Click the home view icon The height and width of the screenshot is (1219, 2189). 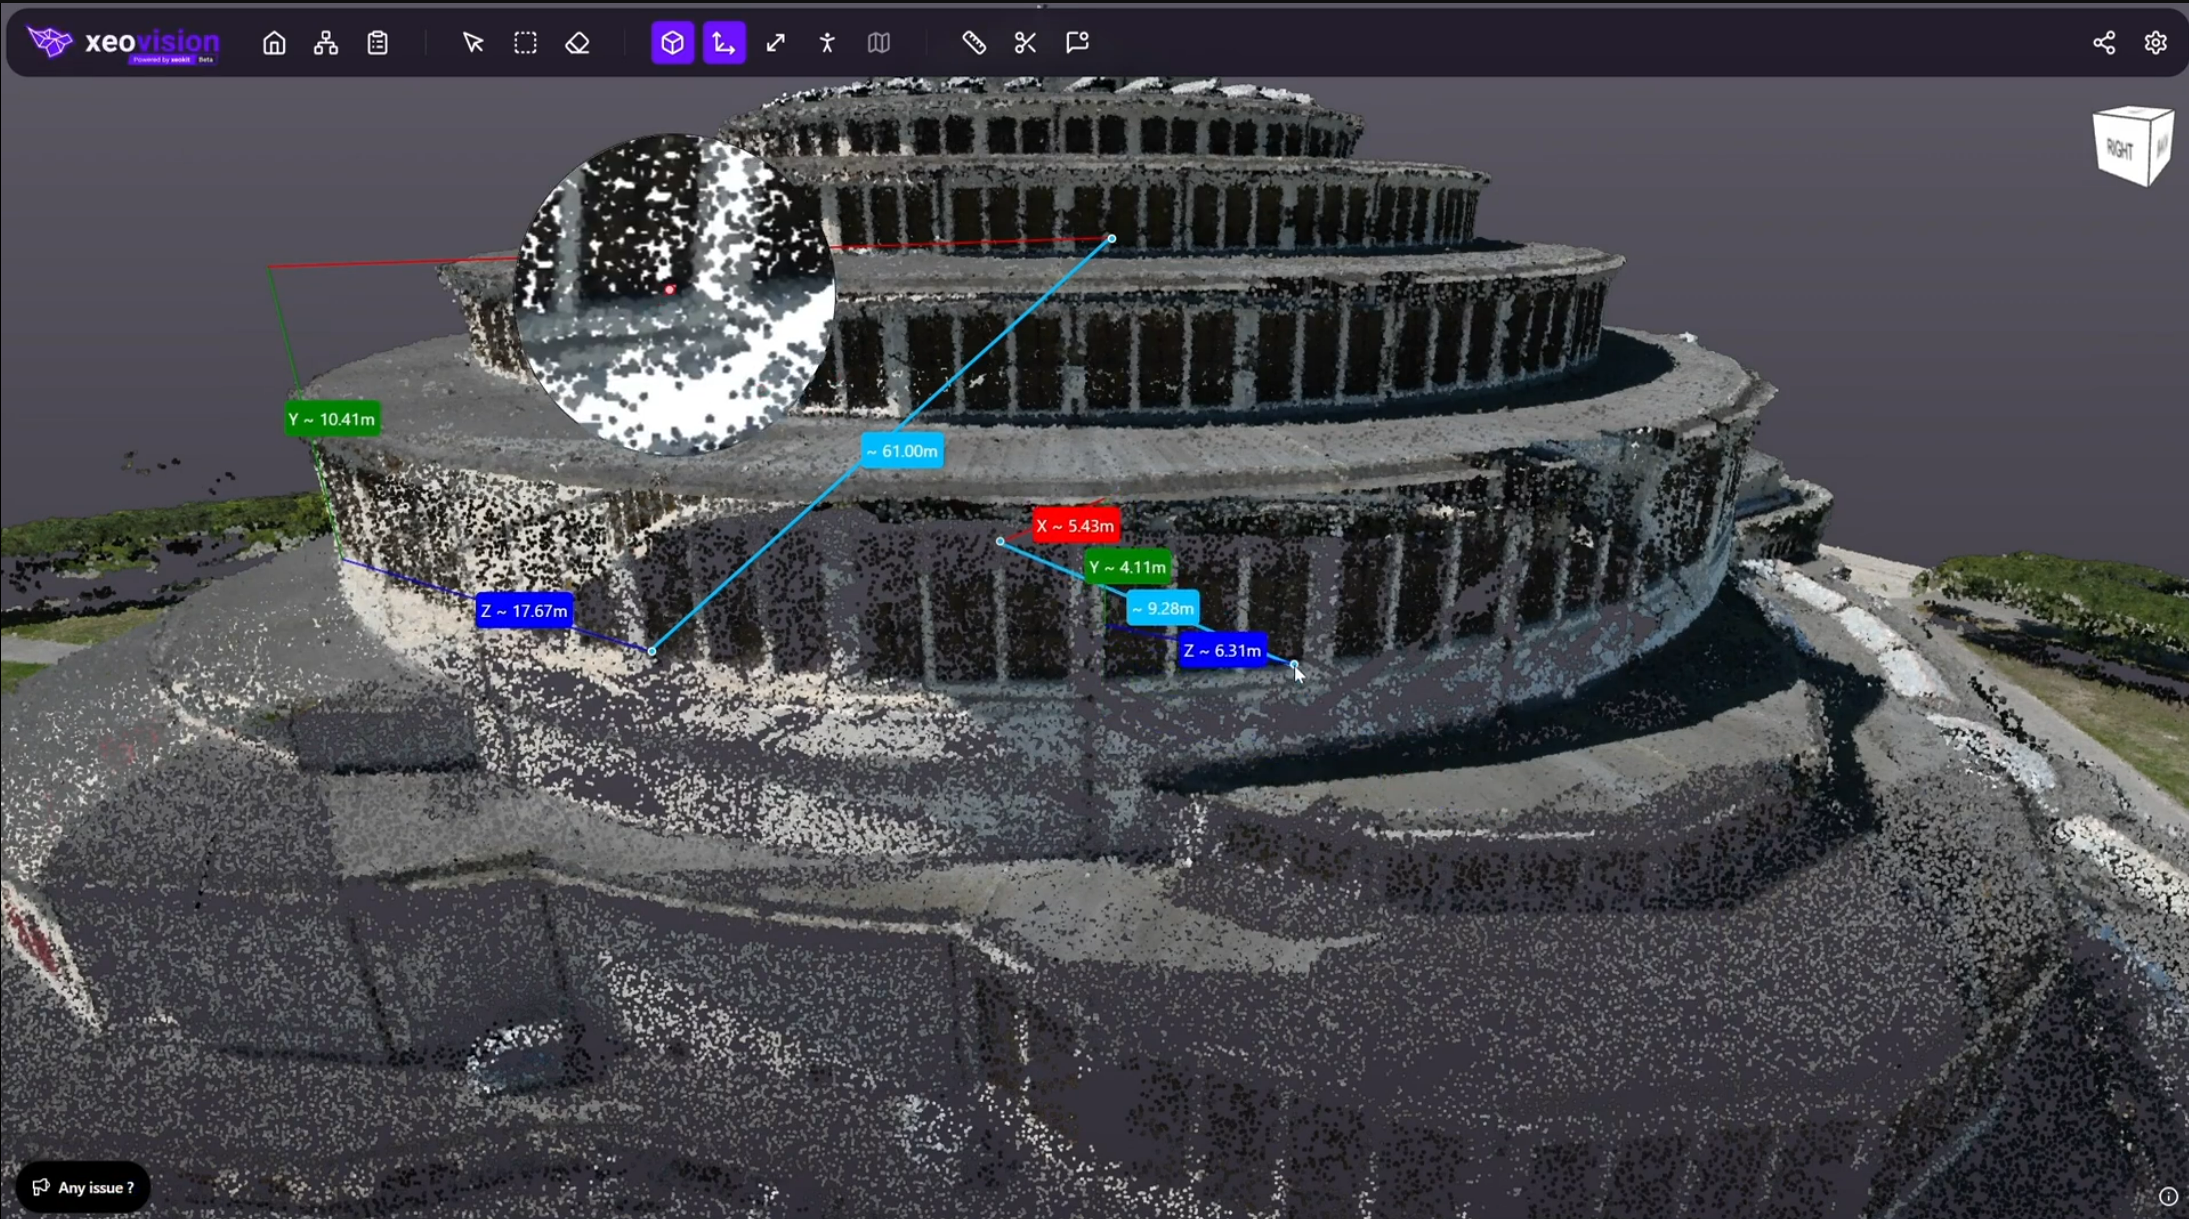click(x=274, y=43)
